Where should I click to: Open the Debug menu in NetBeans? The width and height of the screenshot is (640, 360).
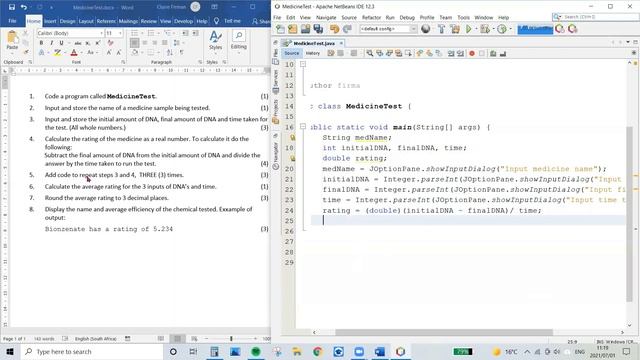pos(407,18)
